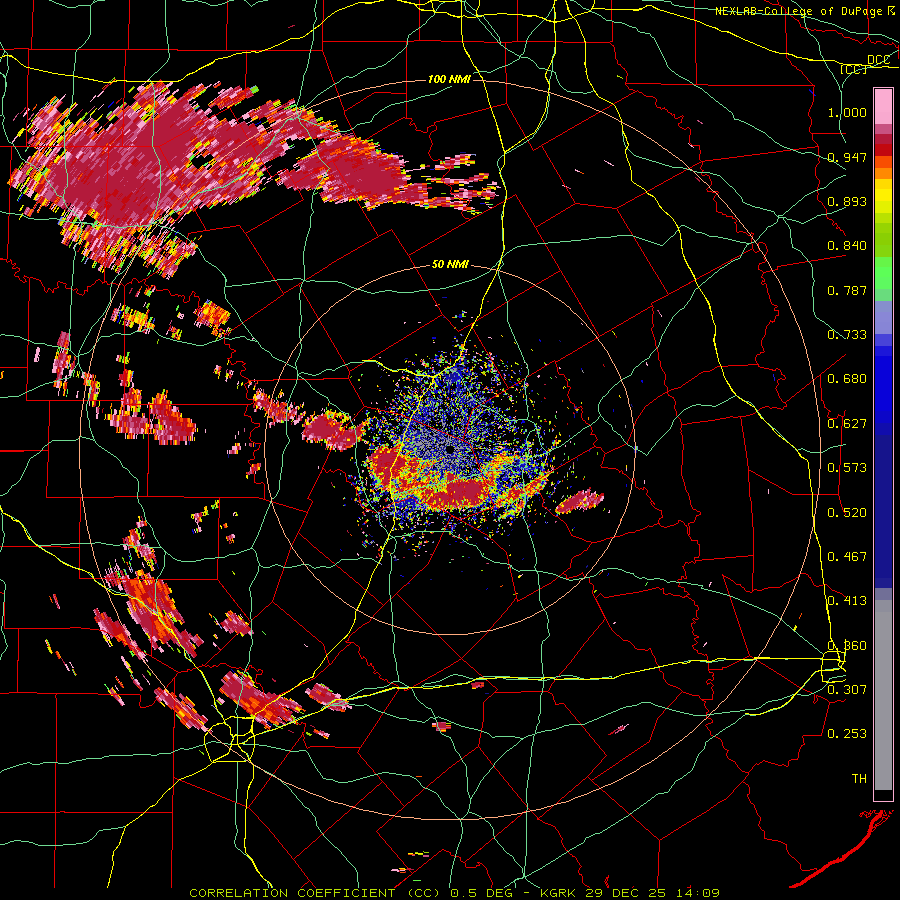Select the pink swatch atop the color scale
The height and width of the screenshot is (900, 900).
(x=883, y=107)
